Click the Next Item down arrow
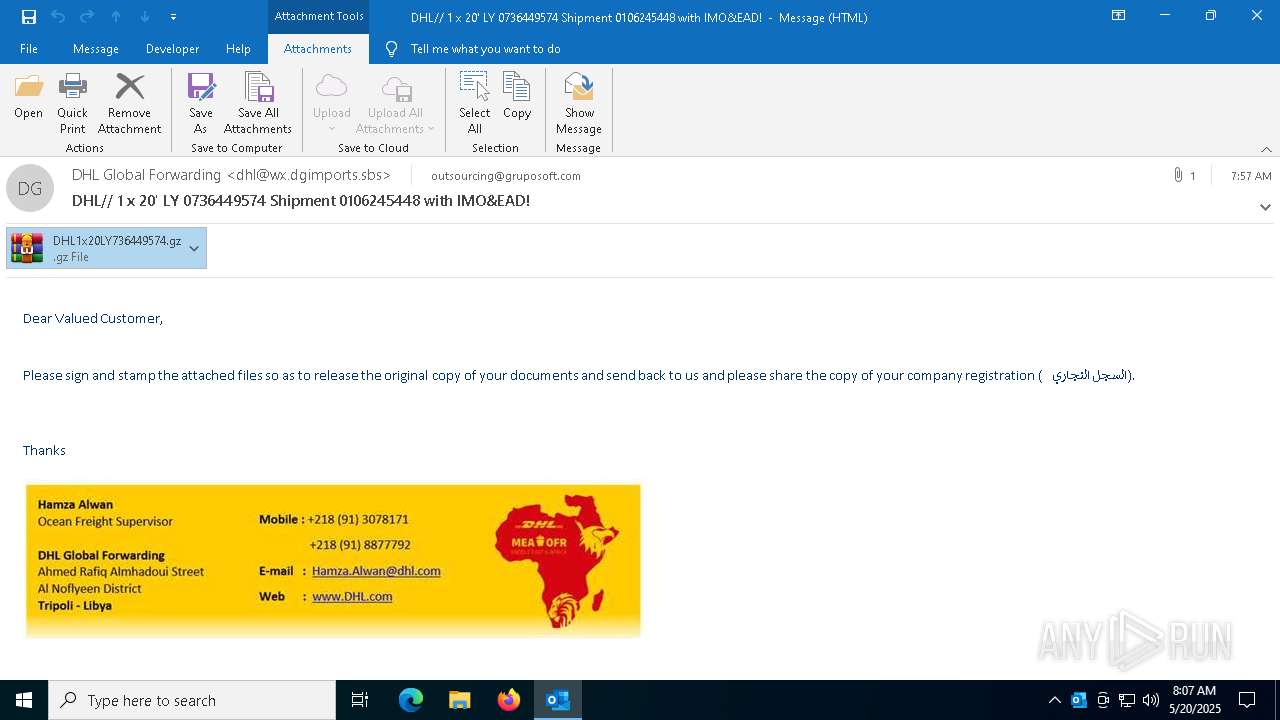 [145, 17]
